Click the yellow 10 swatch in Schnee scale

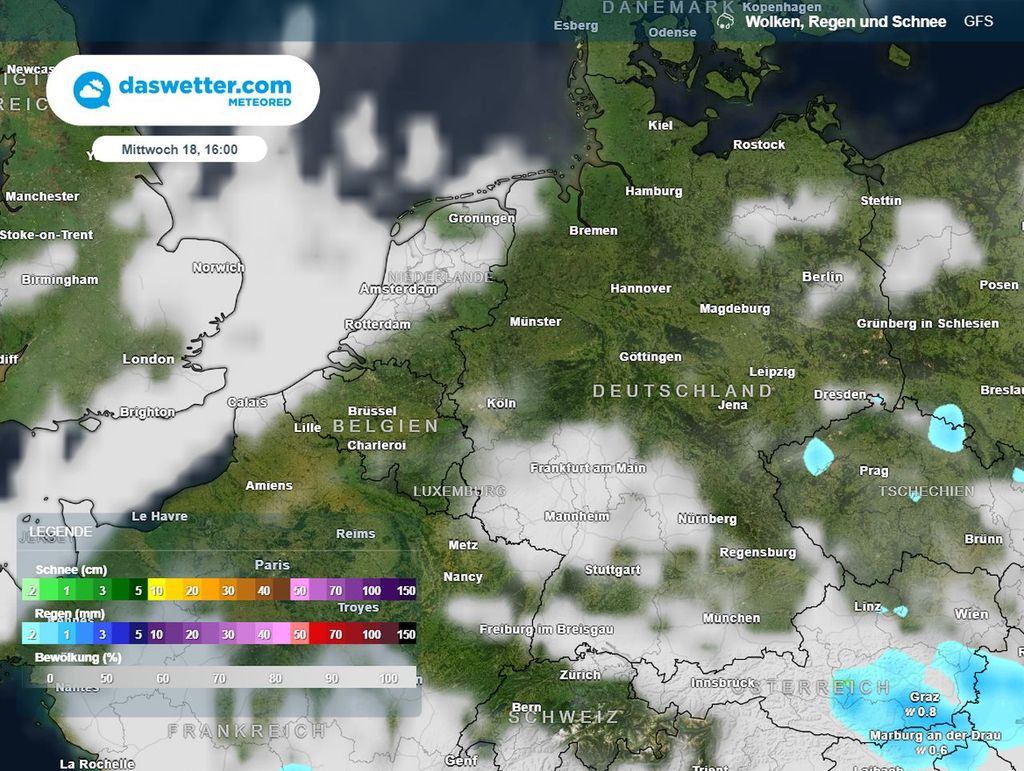pyautogui.click(x=158, y=591)
